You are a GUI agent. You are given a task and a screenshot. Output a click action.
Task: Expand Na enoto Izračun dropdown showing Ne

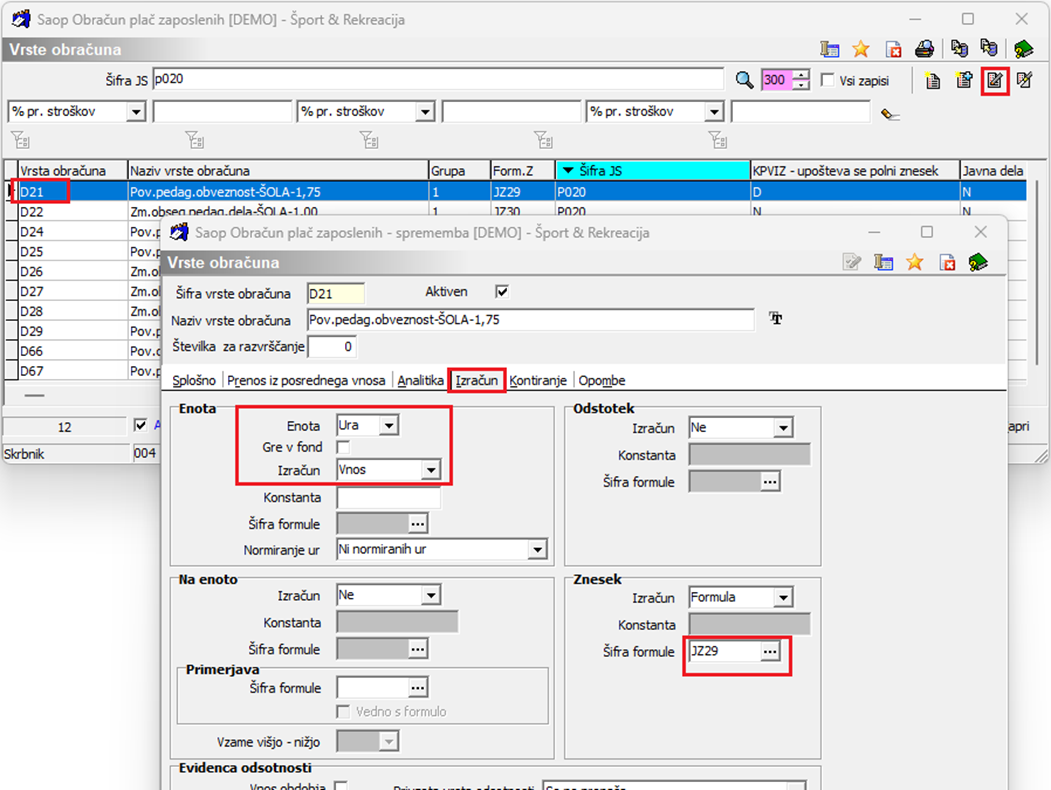pos(431,595)
